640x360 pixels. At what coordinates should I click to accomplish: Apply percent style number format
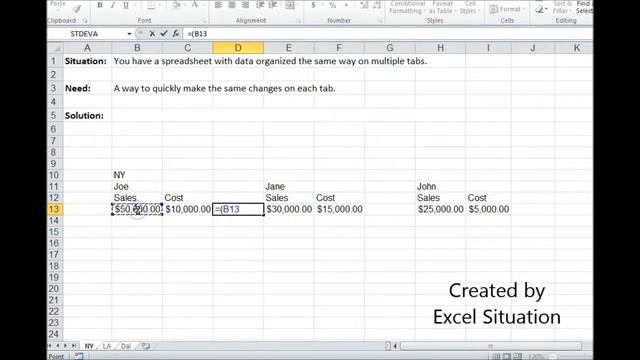click(333, 5)
